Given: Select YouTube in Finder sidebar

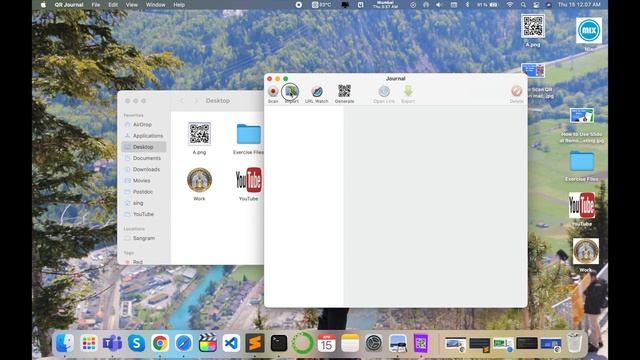Looking at the screenshot, I should coord(144,214).
